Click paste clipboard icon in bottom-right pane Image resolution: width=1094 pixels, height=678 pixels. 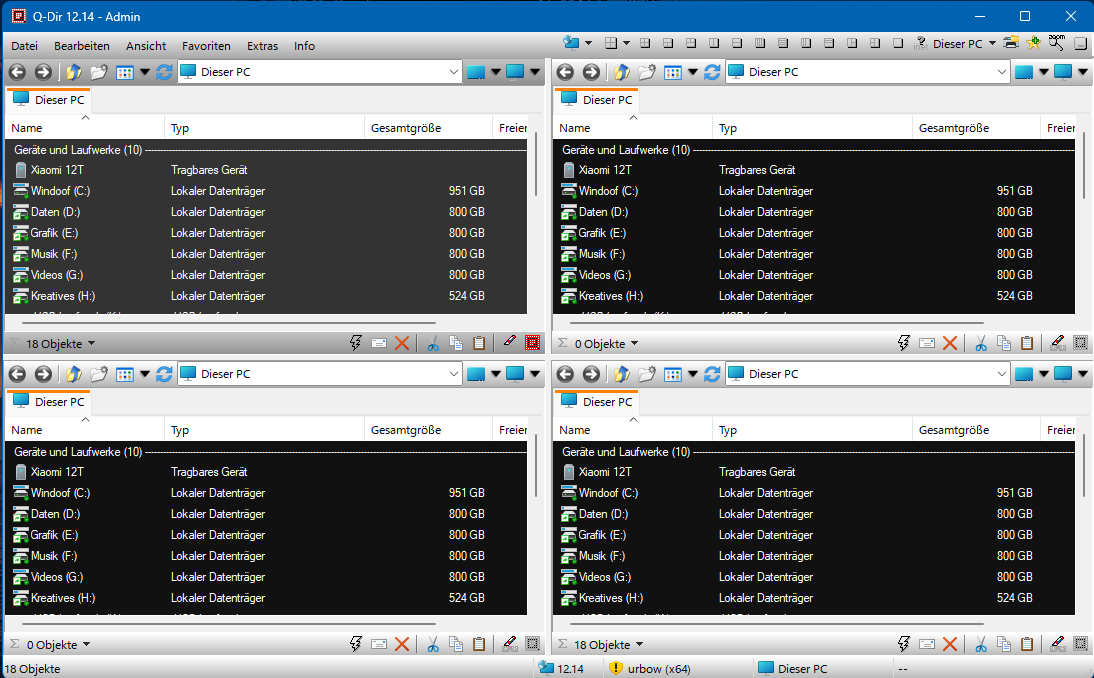[1027, 644]
